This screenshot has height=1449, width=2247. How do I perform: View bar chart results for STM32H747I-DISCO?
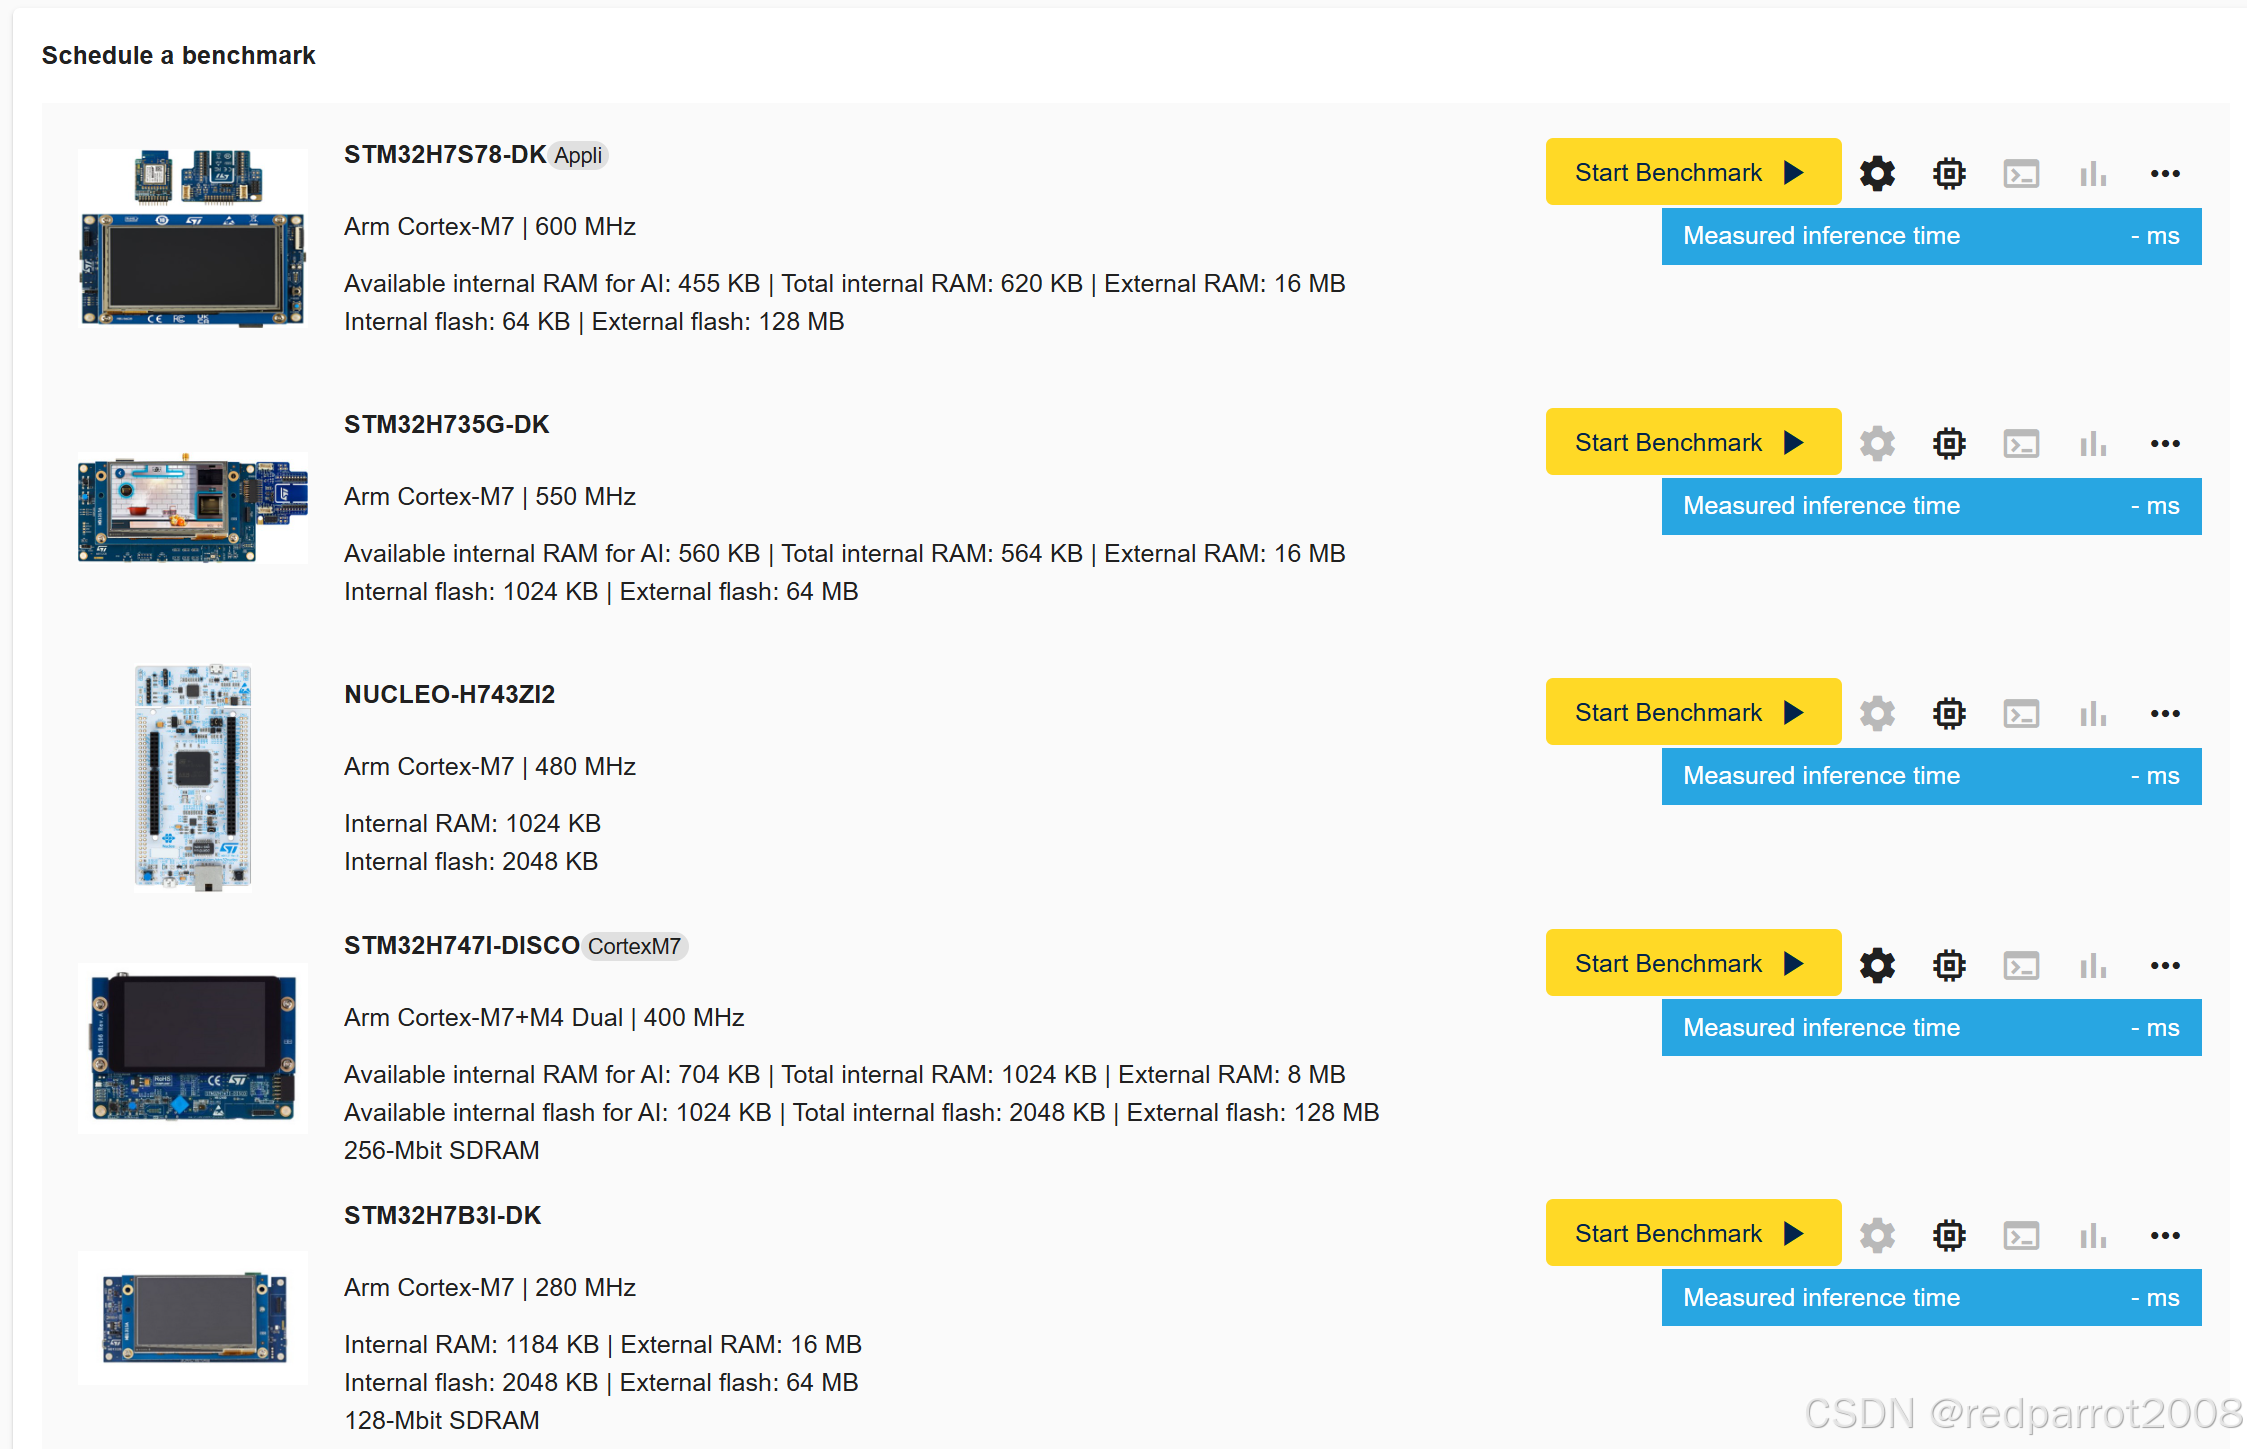2093,965
